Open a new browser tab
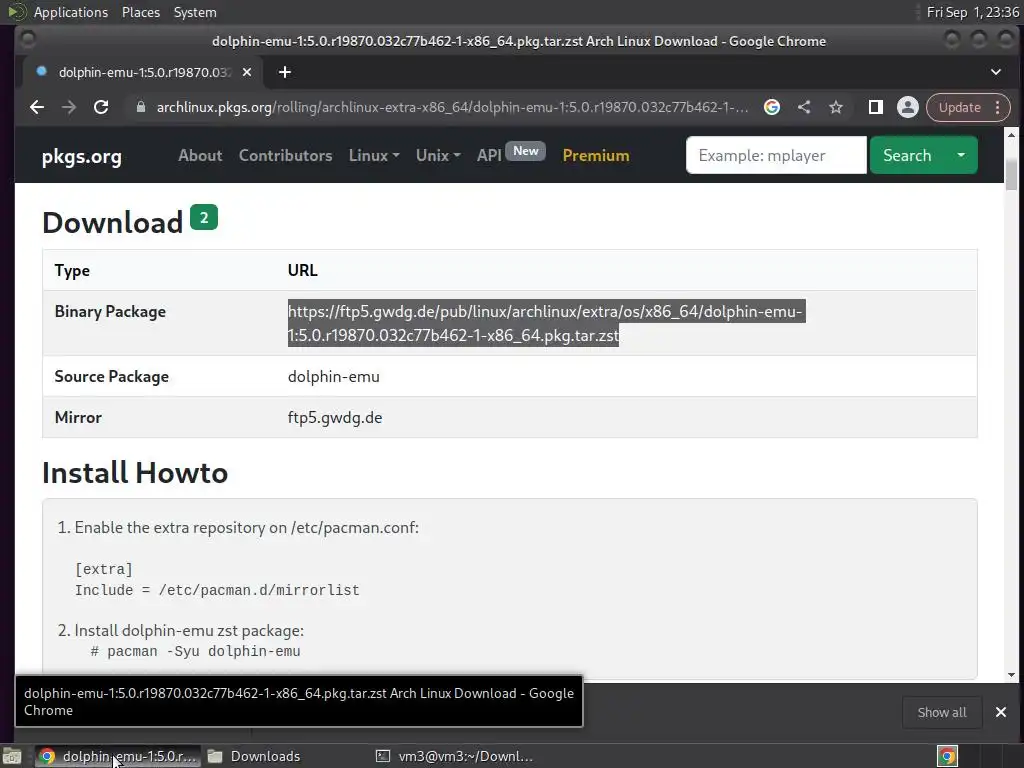 [285, 72]
